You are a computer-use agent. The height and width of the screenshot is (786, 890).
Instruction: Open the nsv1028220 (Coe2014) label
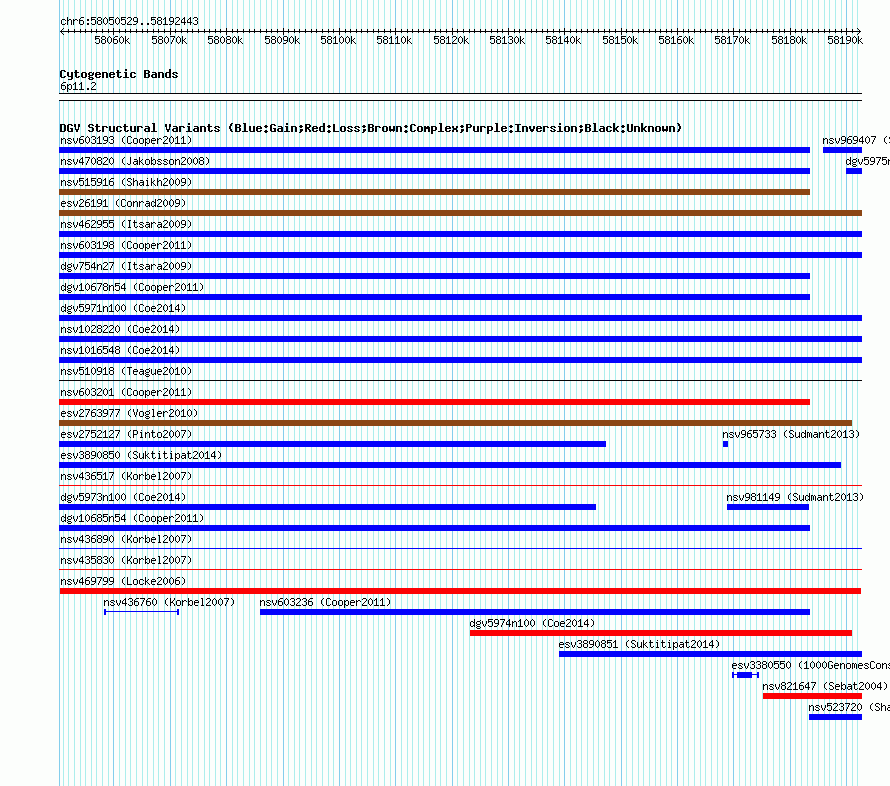[120, 329]
